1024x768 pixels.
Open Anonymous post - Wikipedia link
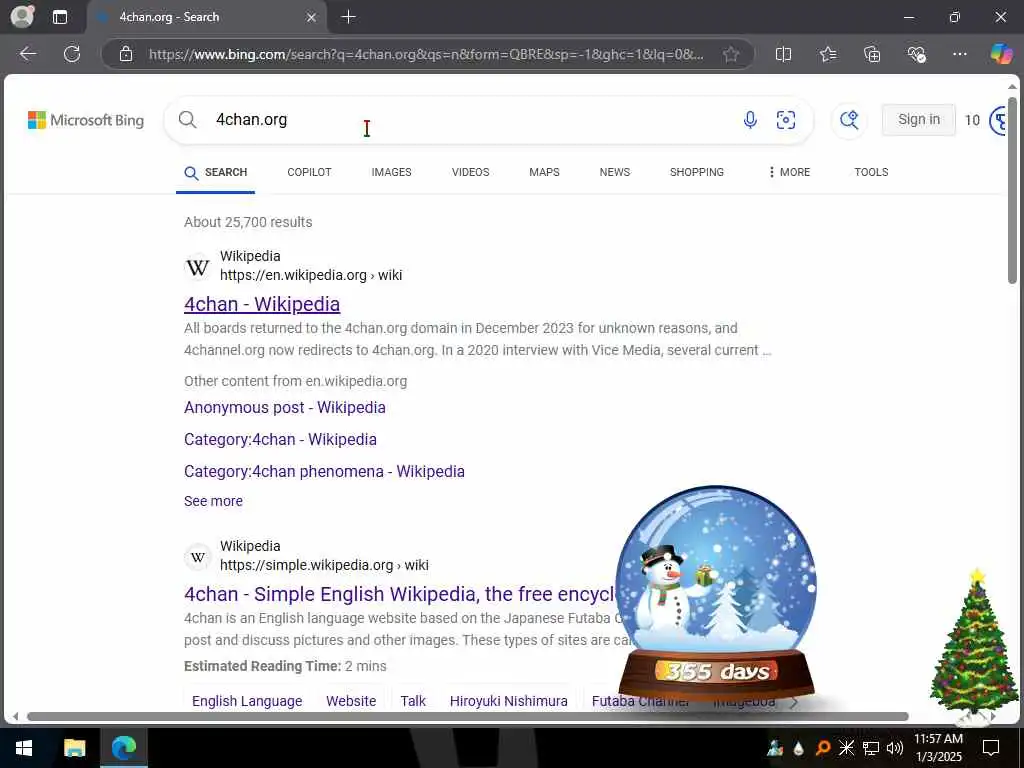(285, 408)
